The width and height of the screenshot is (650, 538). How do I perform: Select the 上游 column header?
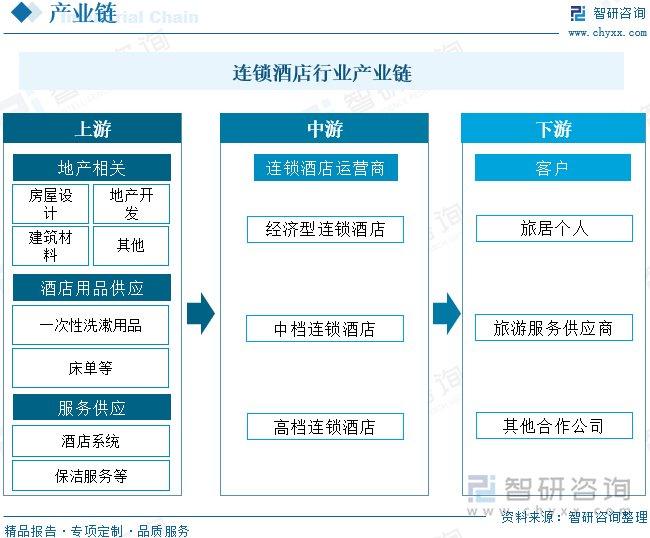[92, 128]
